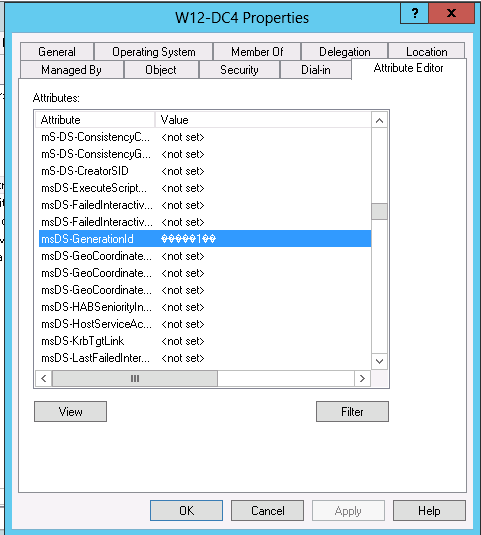
Task: Click the horizontal scroll right arrow
Action: [362, 378]
